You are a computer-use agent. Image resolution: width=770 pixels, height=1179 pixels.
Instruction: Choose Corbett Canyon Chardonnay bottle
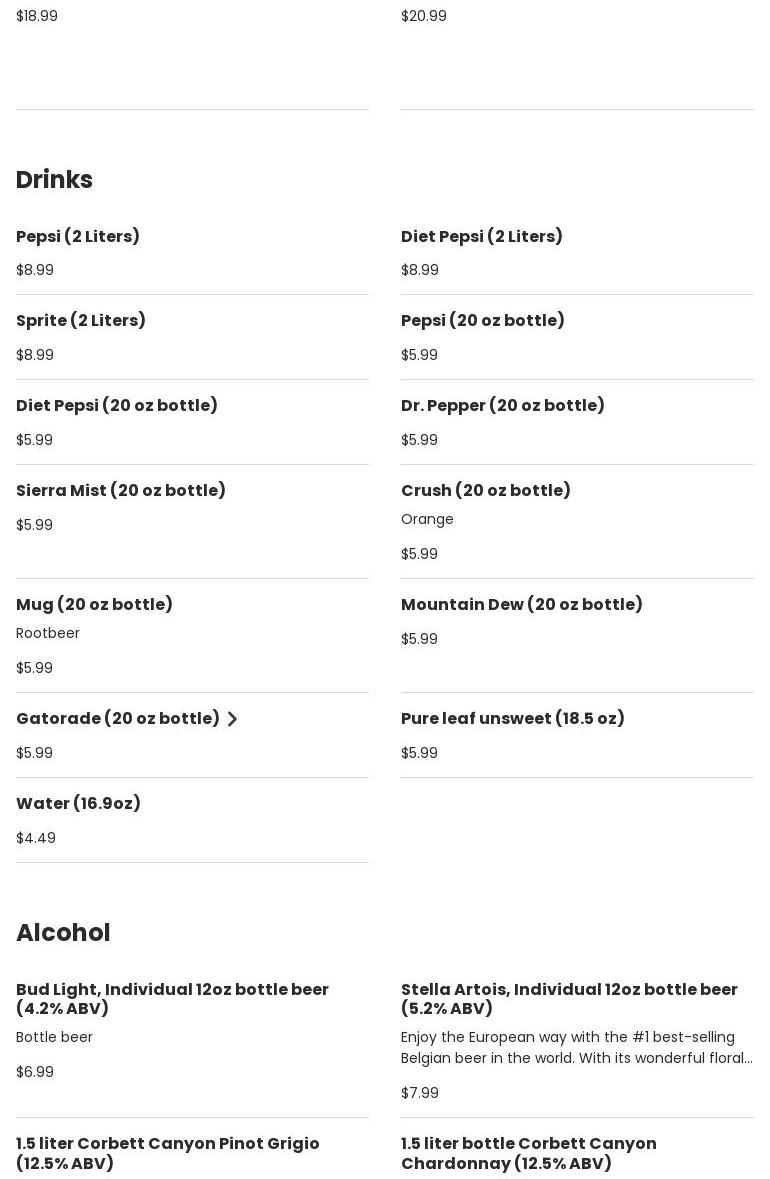pos(529,1153)
